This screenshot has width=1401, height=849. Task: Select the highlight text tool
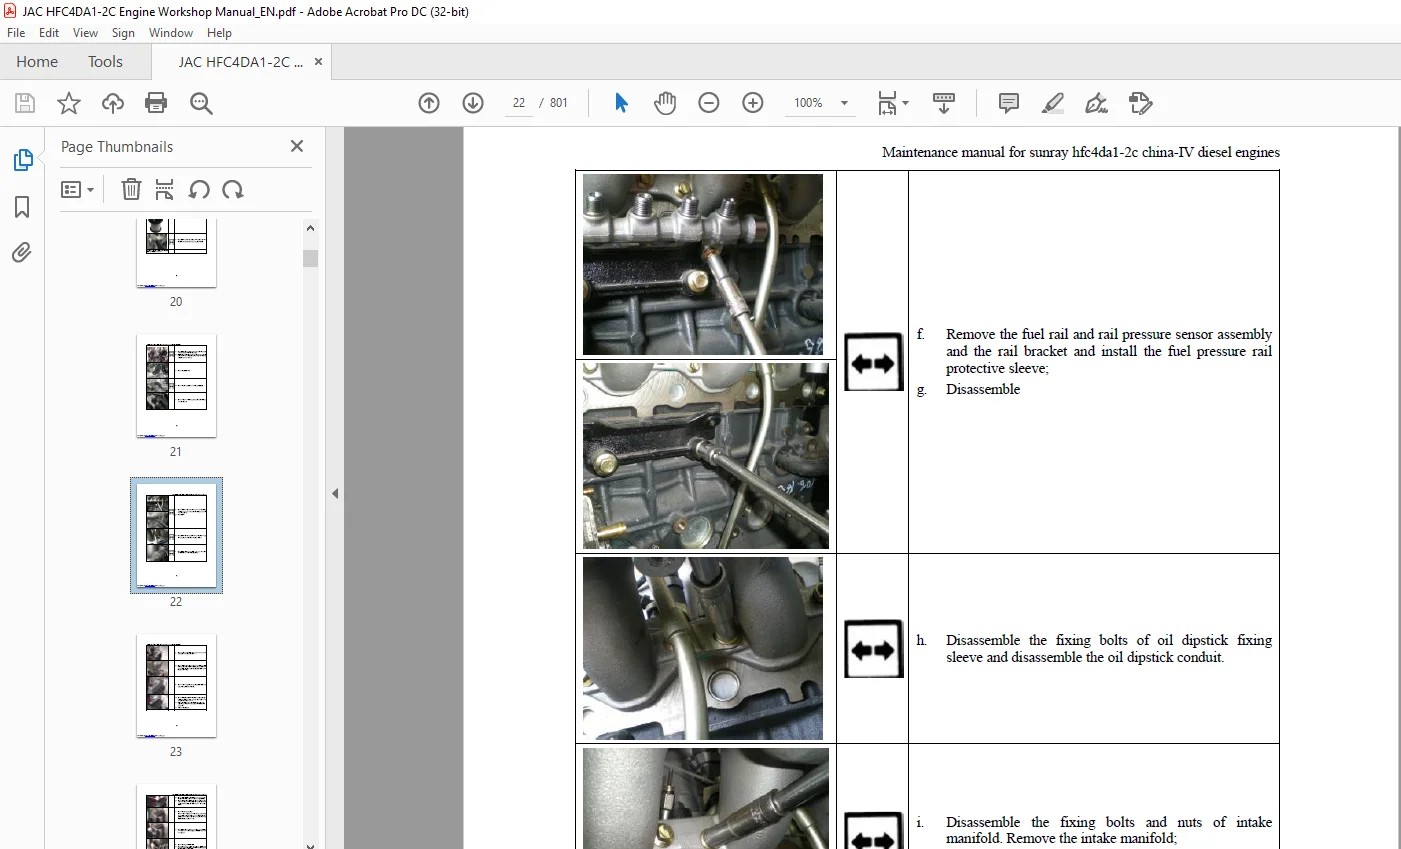tap(1053, 103)
